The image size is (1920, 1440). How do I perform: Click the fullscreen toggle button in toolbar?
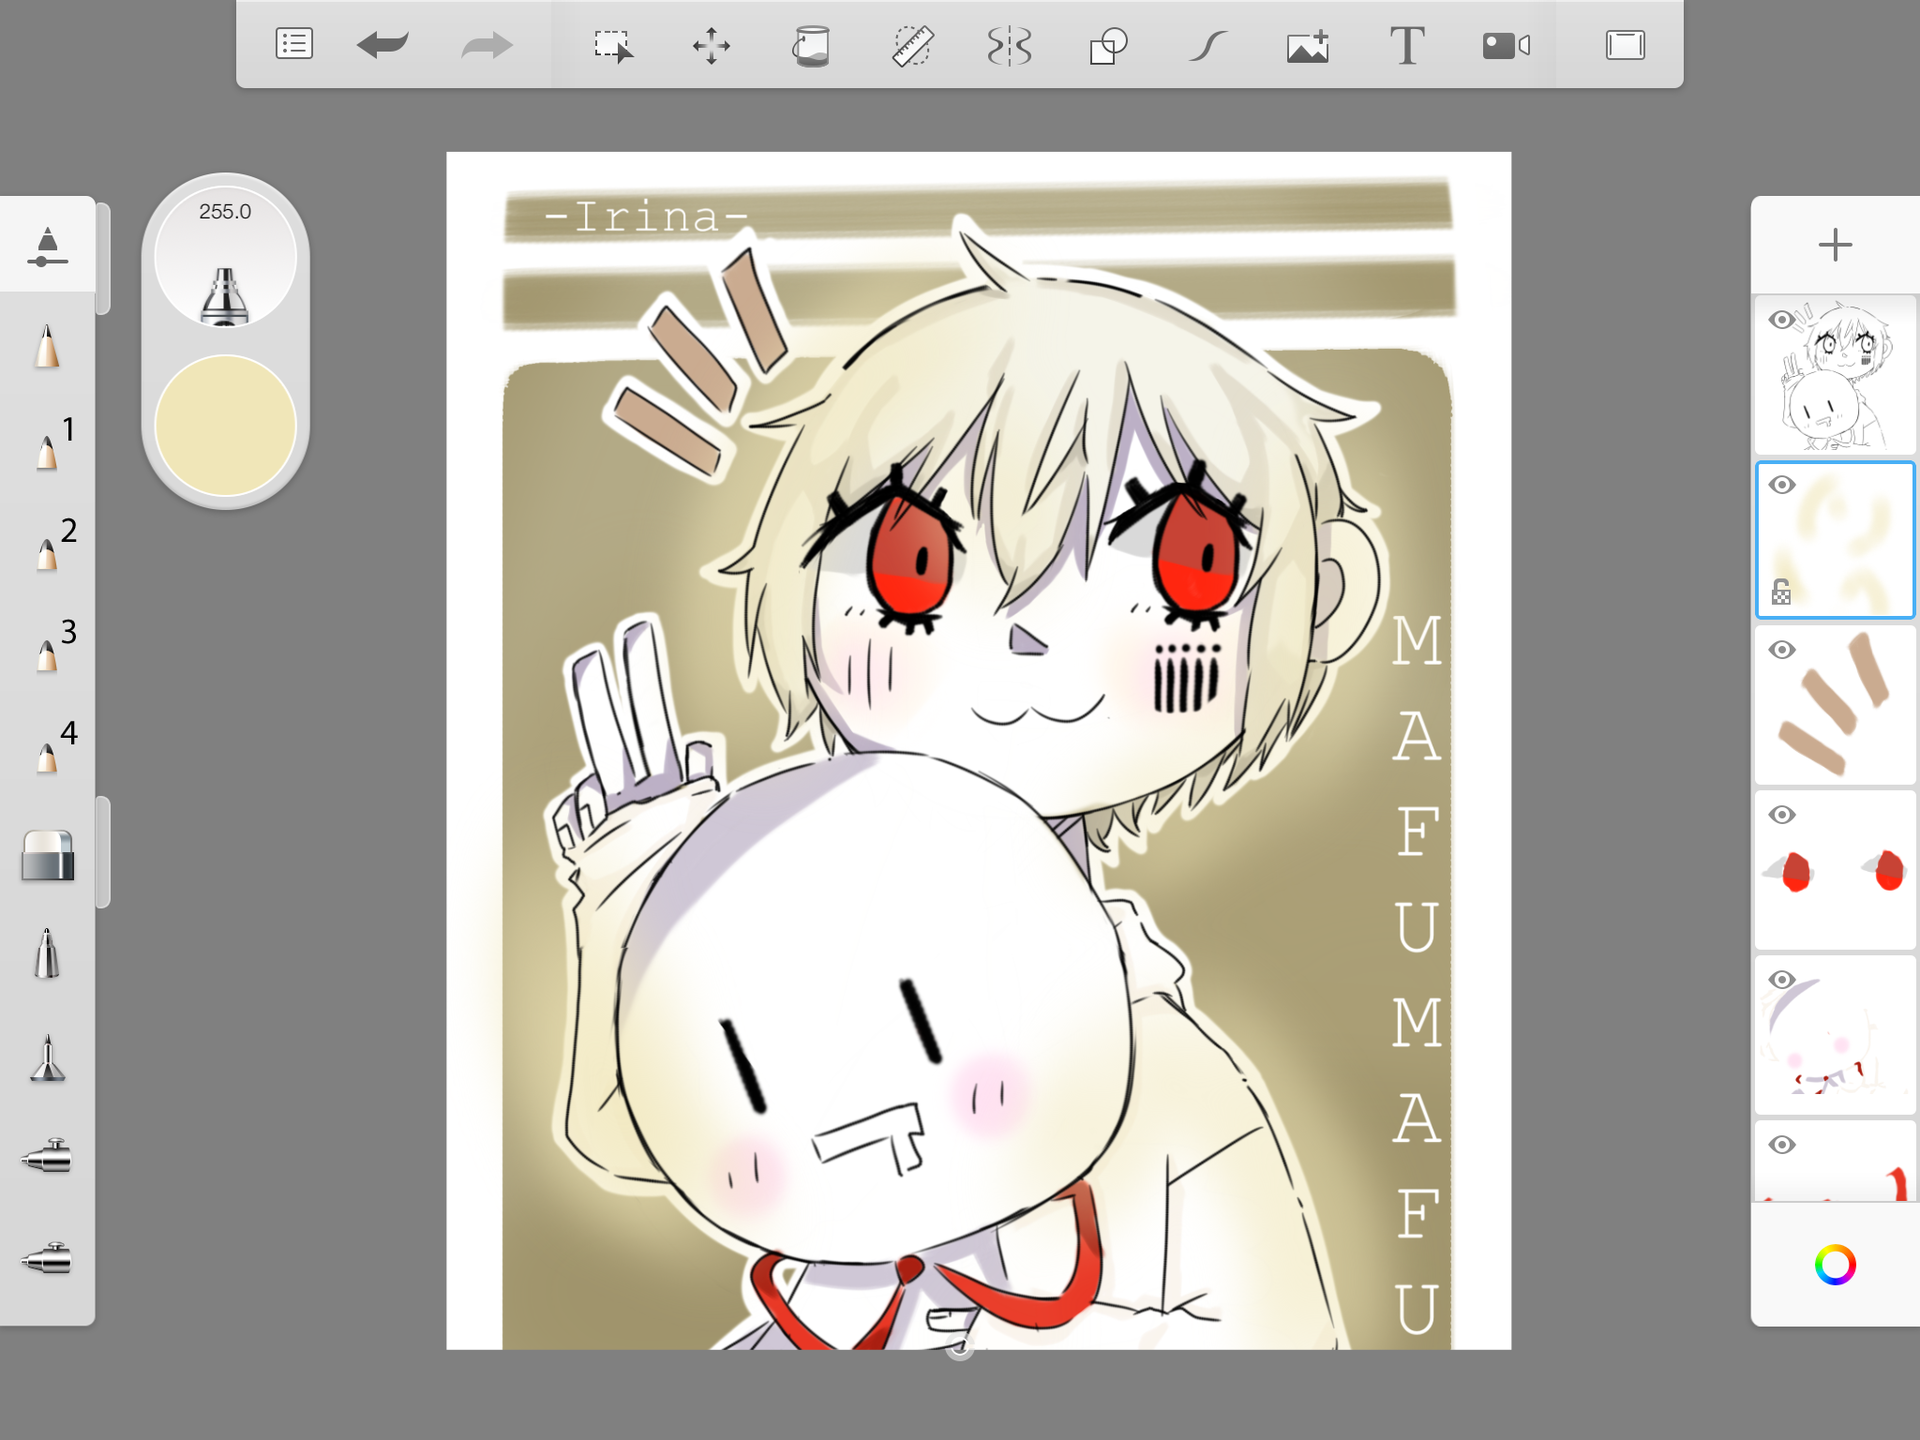click(1625, 45)
